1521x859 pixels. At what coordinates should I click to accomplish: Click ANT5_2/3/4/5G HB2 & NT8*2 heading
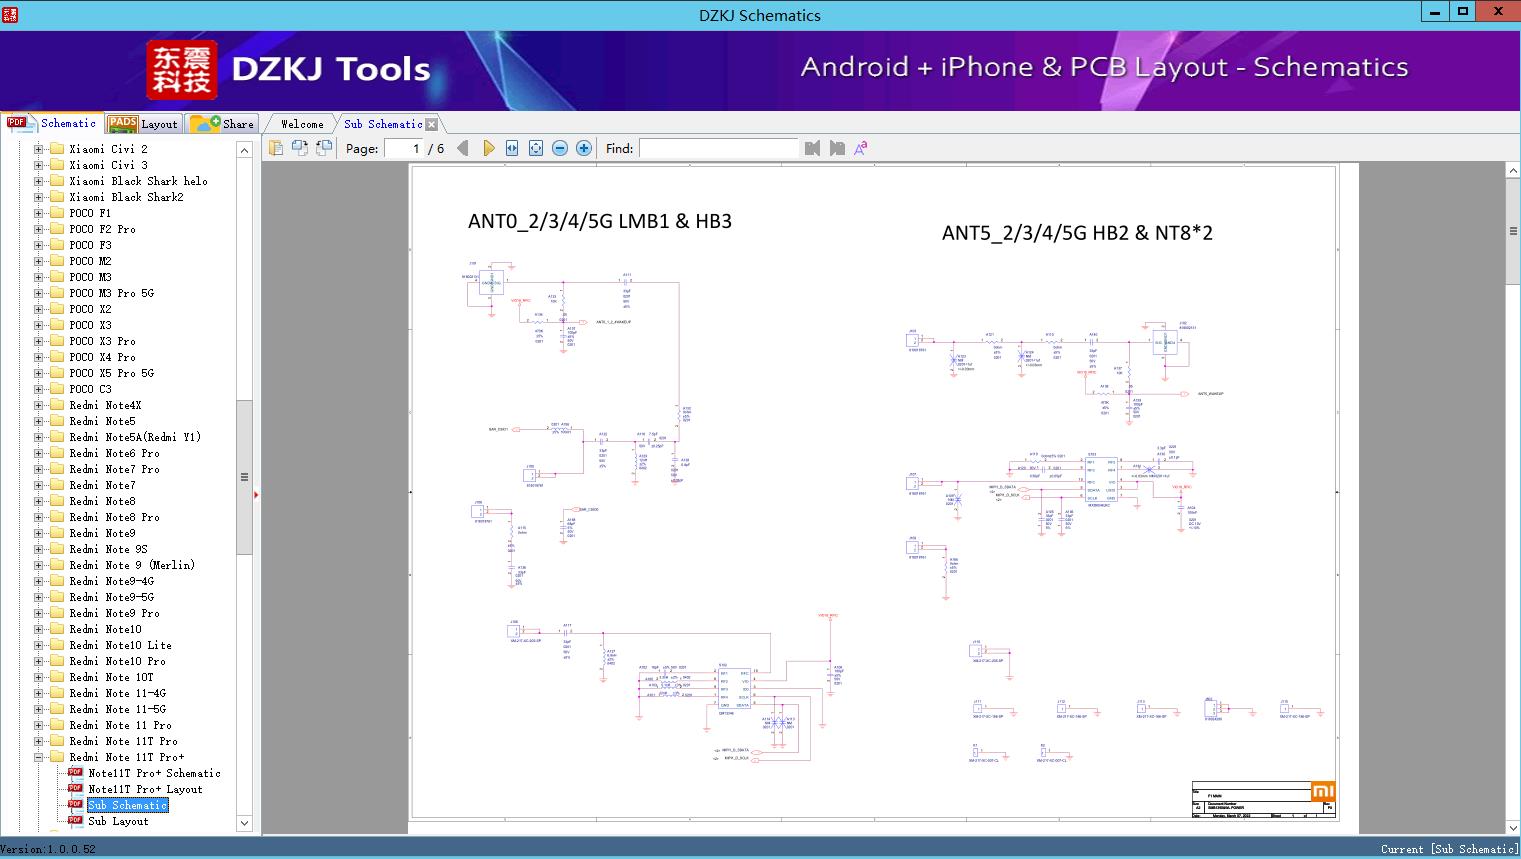click(x=1077, y=233)
